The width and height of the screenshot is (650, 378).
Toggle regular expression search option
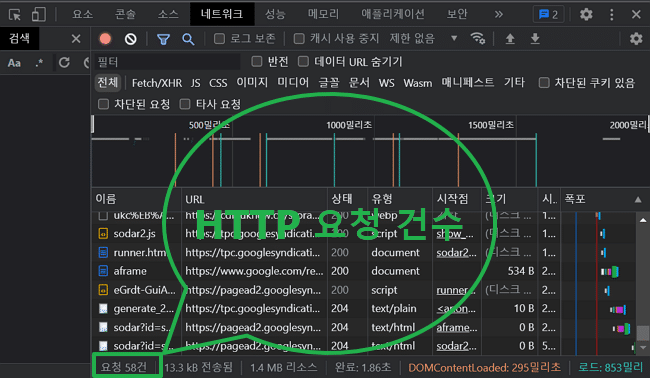(39, 63)
